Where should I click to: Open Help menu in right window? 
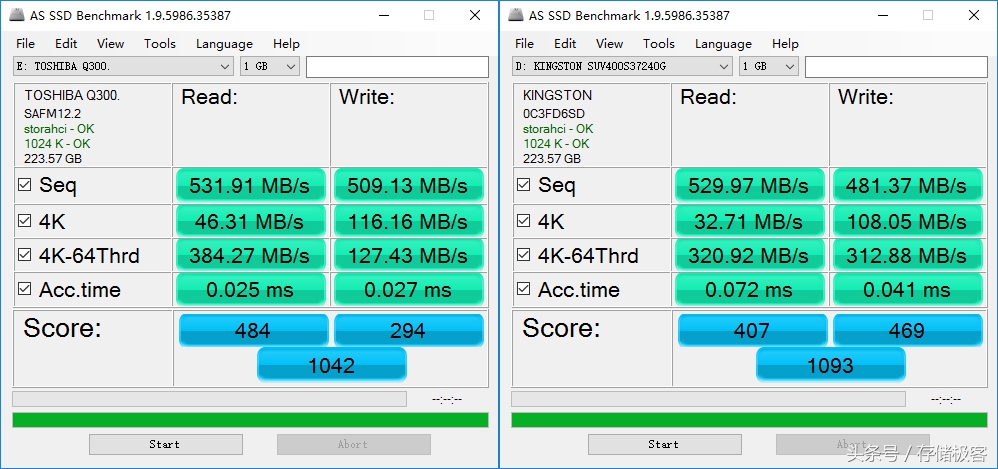tap(785, 43)
